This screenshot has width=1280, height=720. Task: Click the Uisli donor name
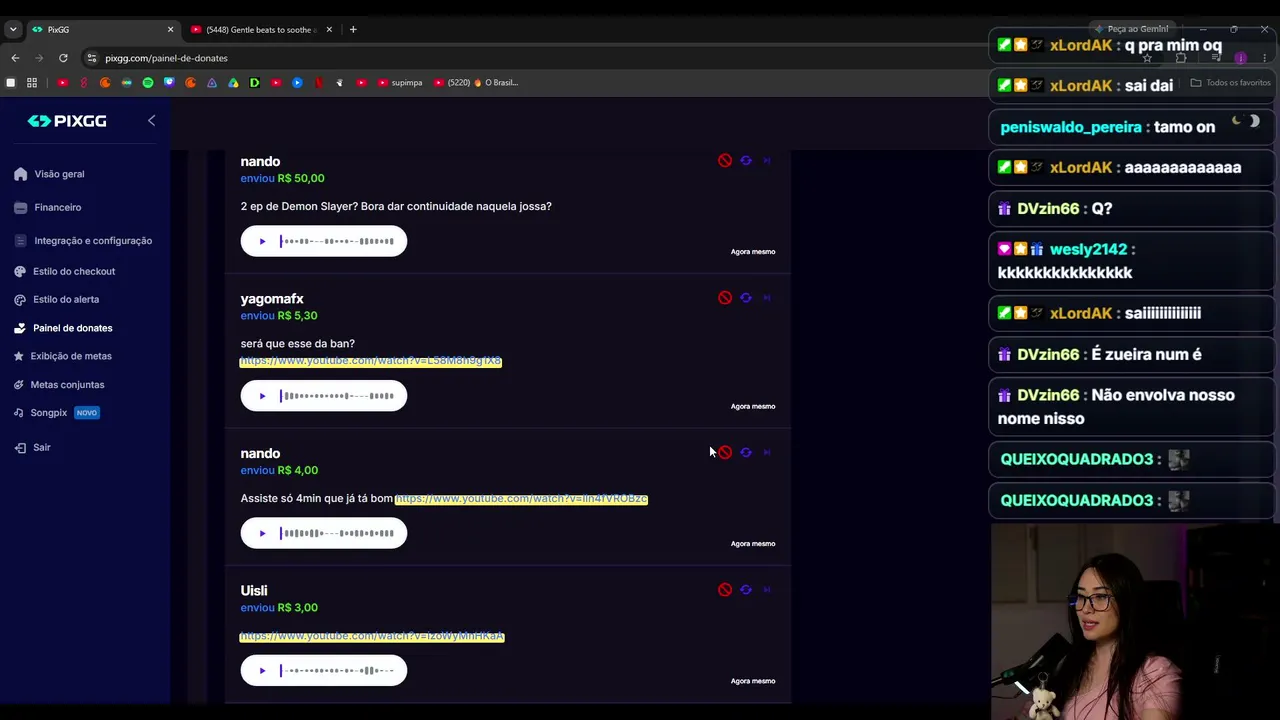pos(254,591)
